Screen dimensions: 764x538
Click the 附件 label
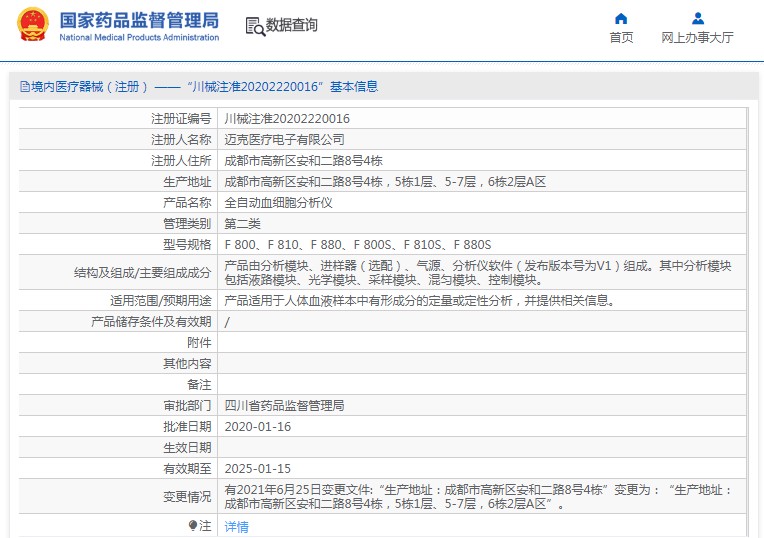click(199, 343)
